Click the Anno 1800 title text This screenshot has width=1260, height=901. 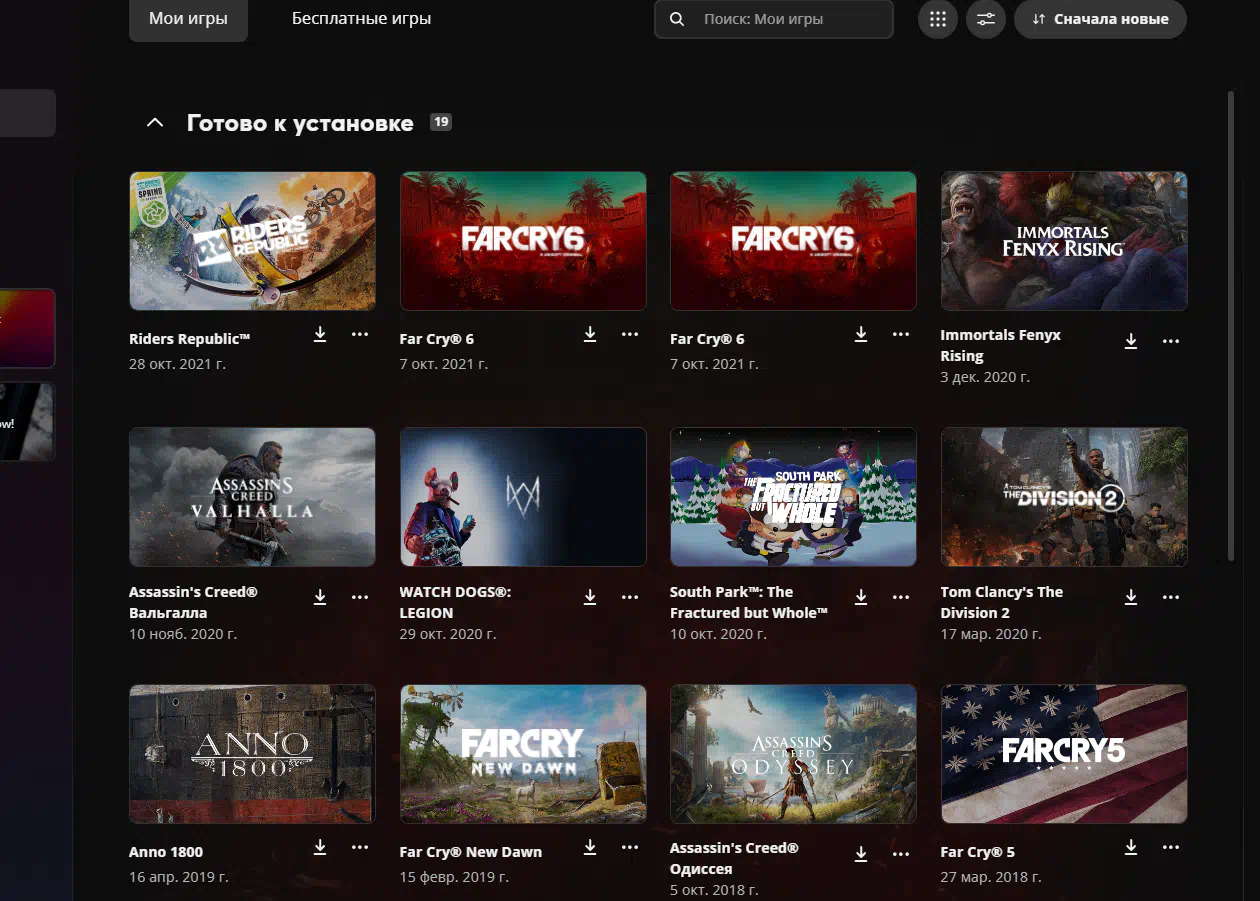[x=166, y=852]
